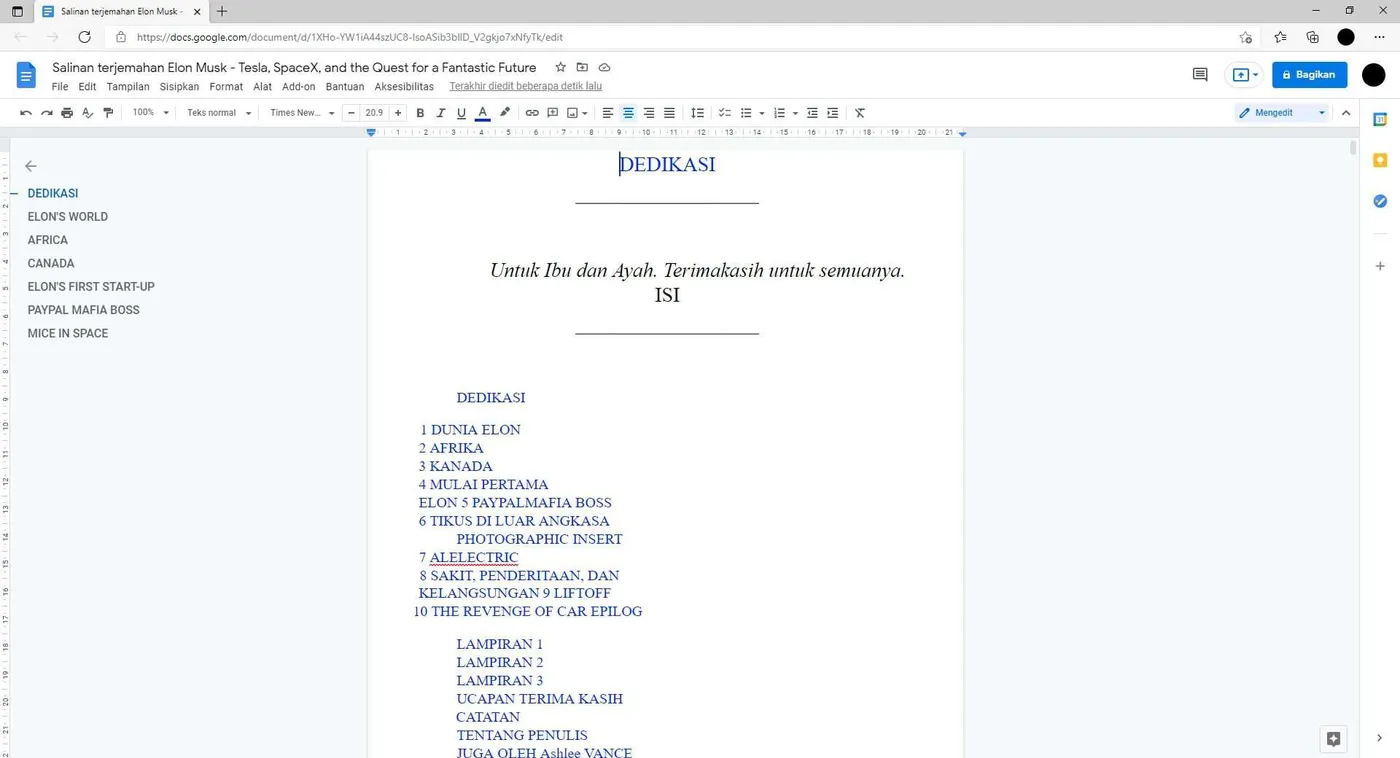Move the document using the folder icon

[582, 67]
